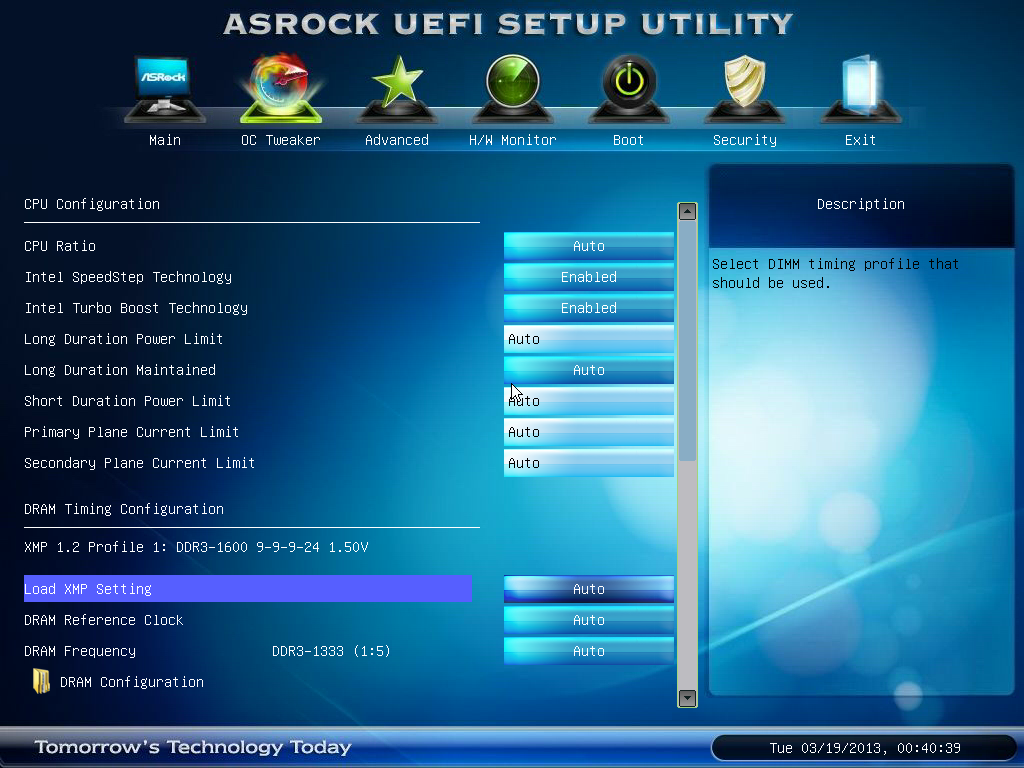This screenshot has width=1024, height=768.
Task: Select the DRAM Reference Clock label
Action: coord(104,620)
